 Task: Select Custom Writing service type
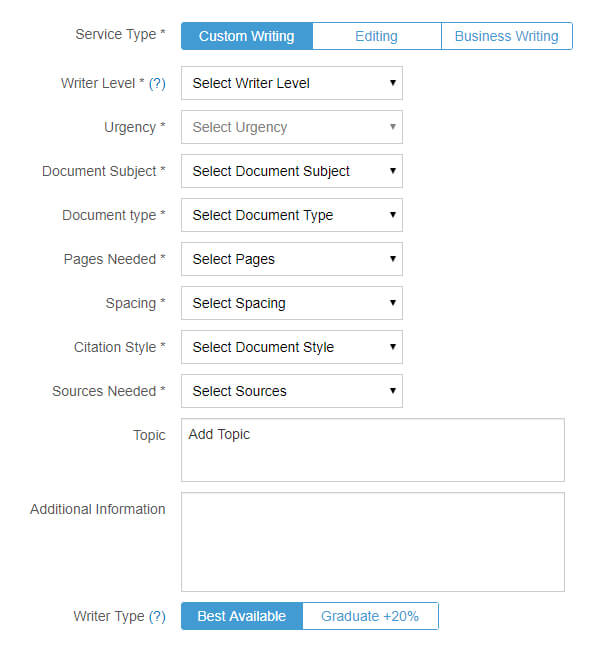[247, 36]
